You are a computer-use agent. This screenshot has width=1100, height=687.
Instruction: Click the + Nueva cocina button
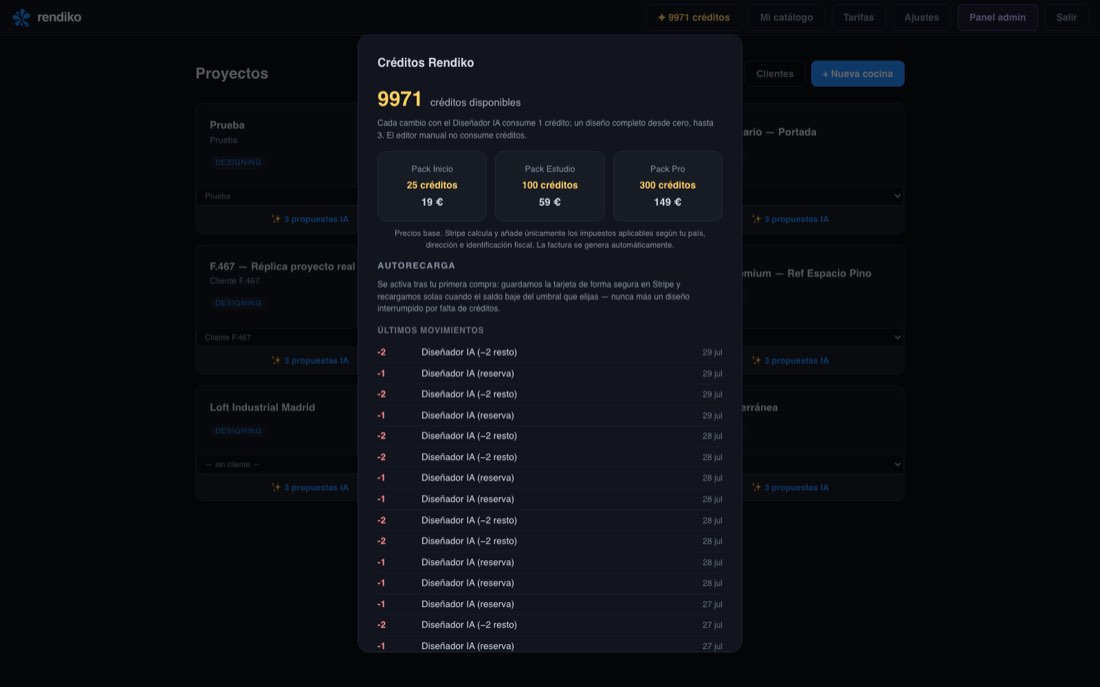click(x=857, y=74)
